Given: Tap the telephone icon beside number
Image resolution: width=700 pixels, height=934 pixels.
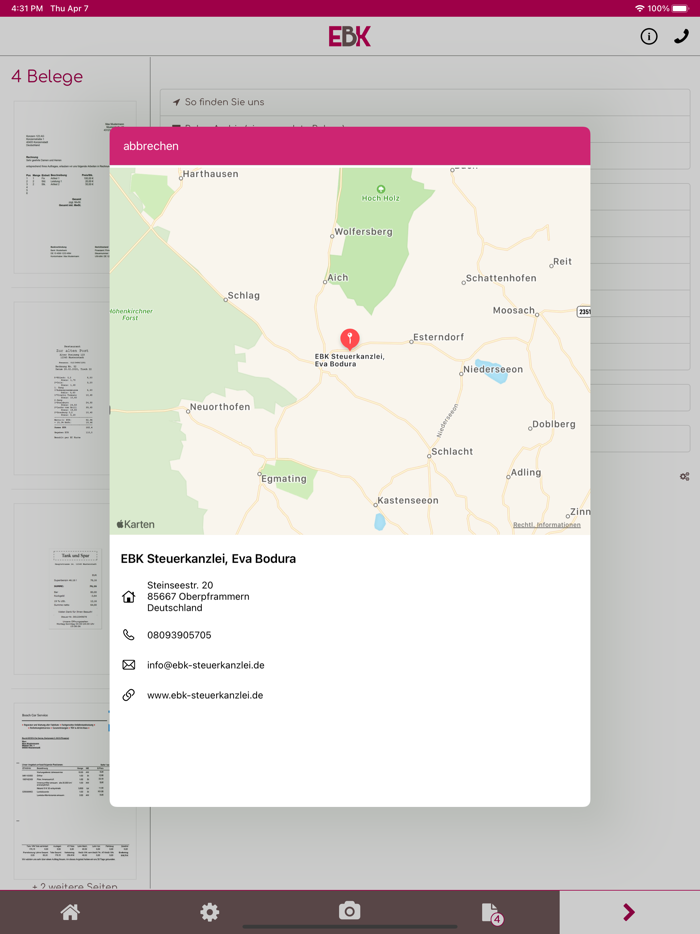Looking at the screenshot, I should pos(129,635).
